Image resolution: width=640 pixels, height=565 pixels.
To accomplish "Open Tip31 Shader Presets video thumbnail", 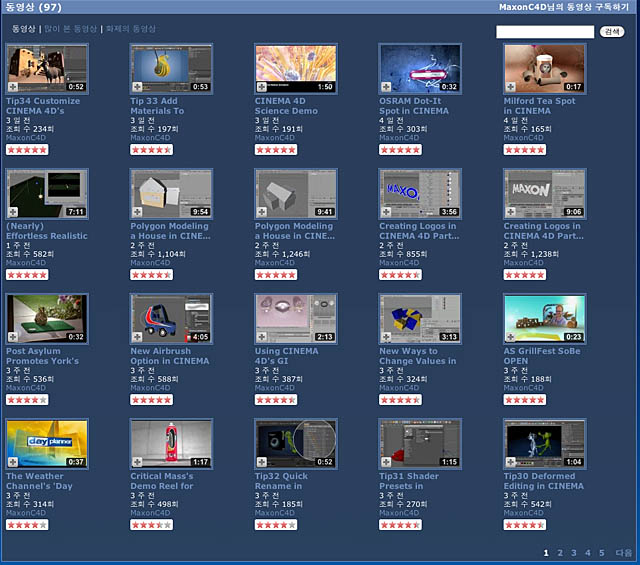I will [420, 444].
